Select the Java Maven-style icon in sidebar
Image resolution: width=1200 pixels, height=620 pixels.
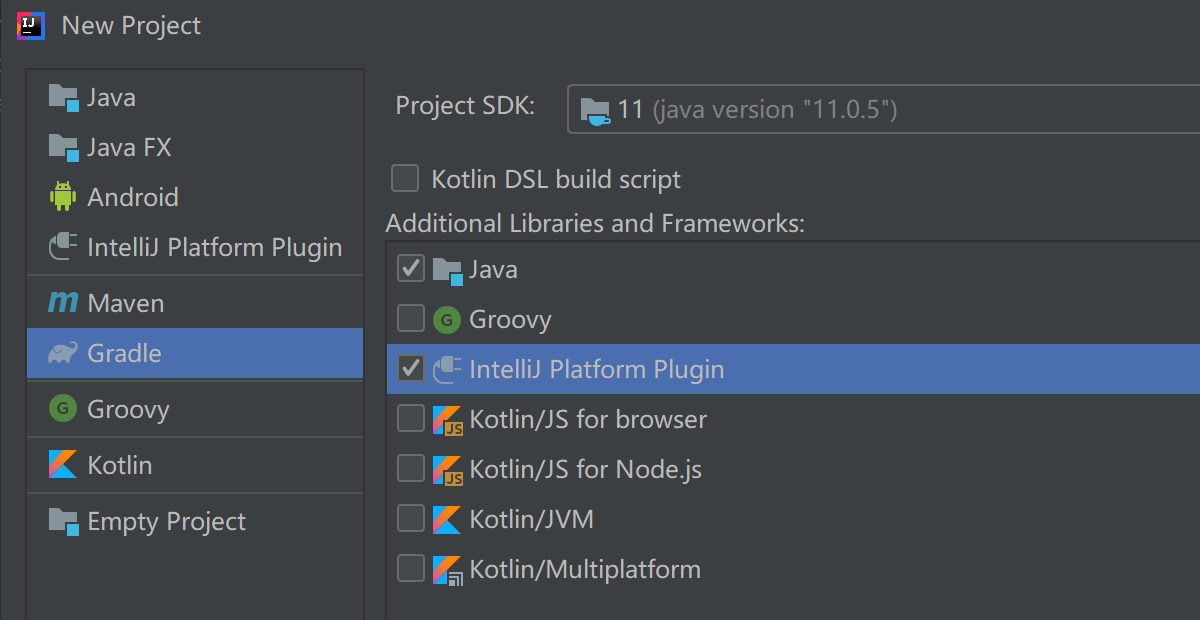click(62, 97)
